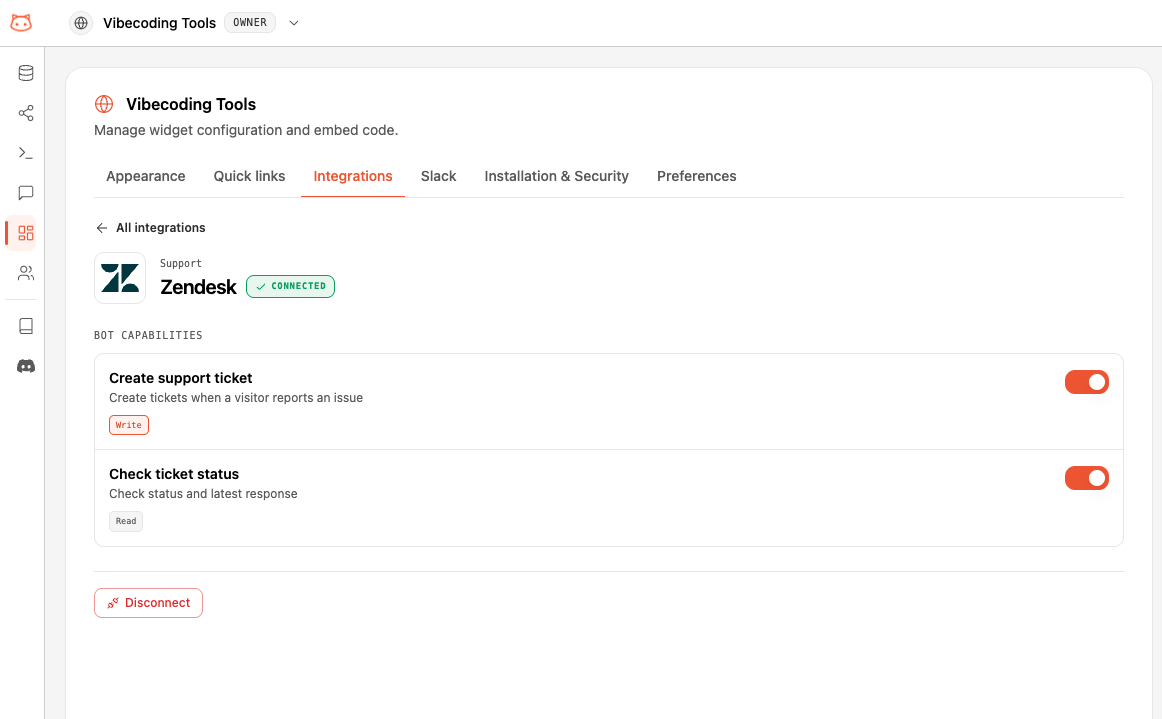Open the Preferences tab
1162x719 pixels.
click(697, 176)
